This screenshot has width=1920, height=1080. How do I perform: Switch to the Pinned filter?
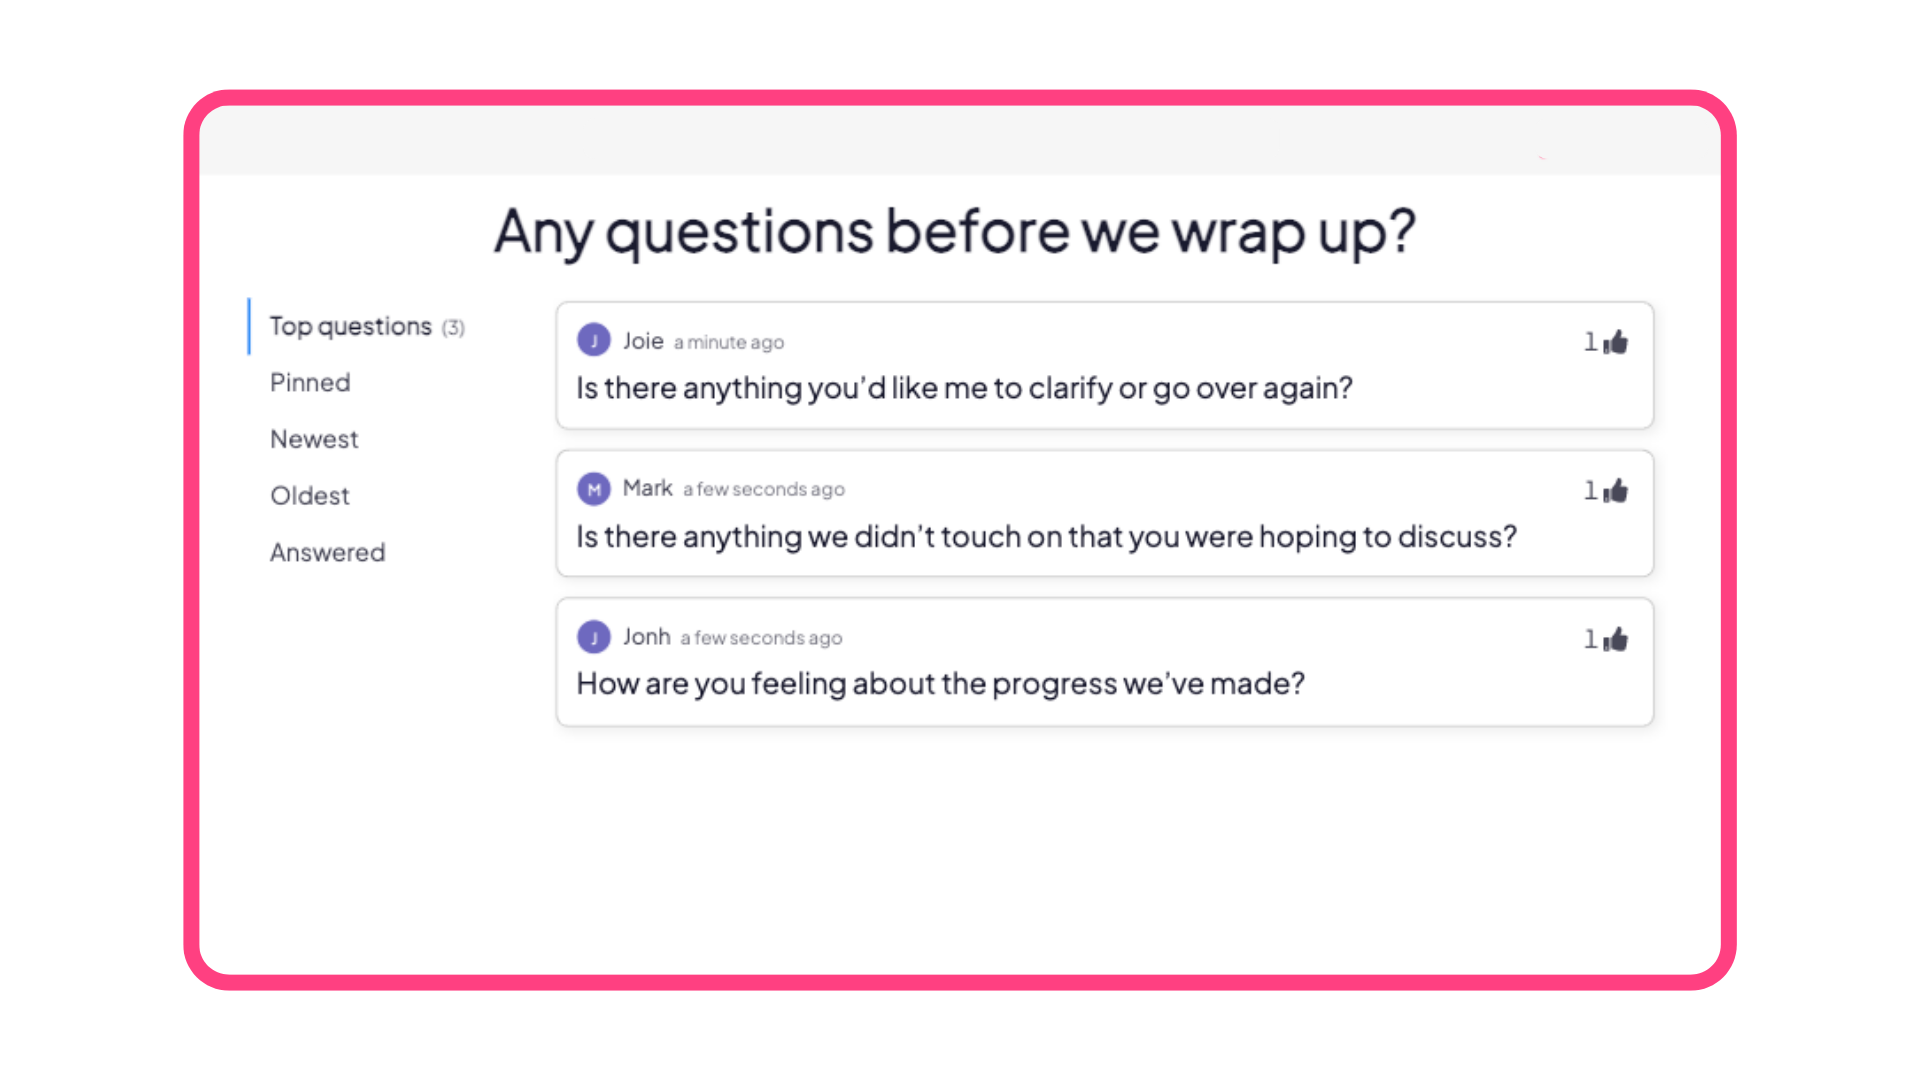310,383
